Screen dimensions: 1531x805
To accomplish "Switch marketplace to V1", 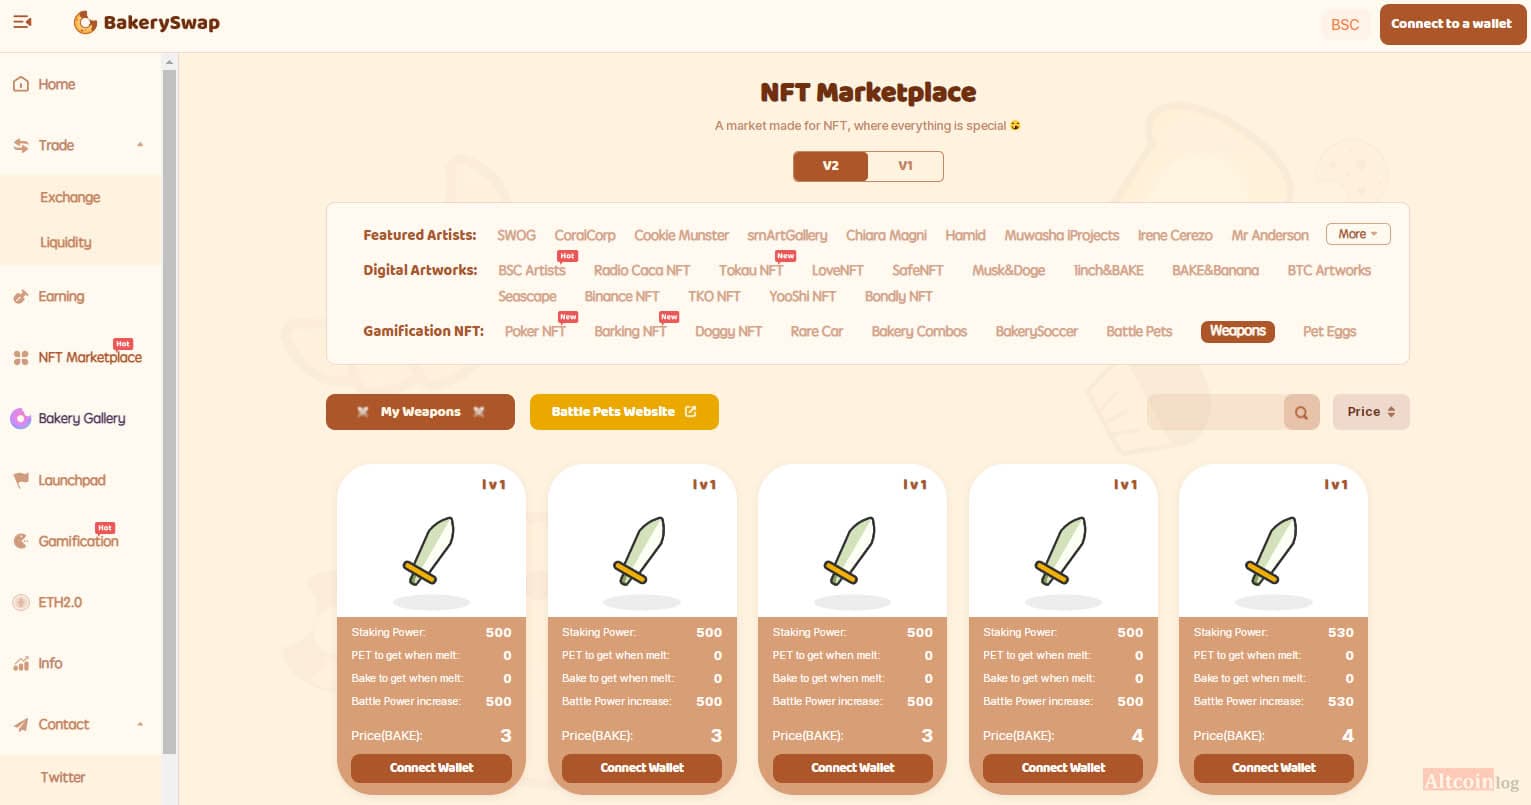I will click(x=905, y=166).
